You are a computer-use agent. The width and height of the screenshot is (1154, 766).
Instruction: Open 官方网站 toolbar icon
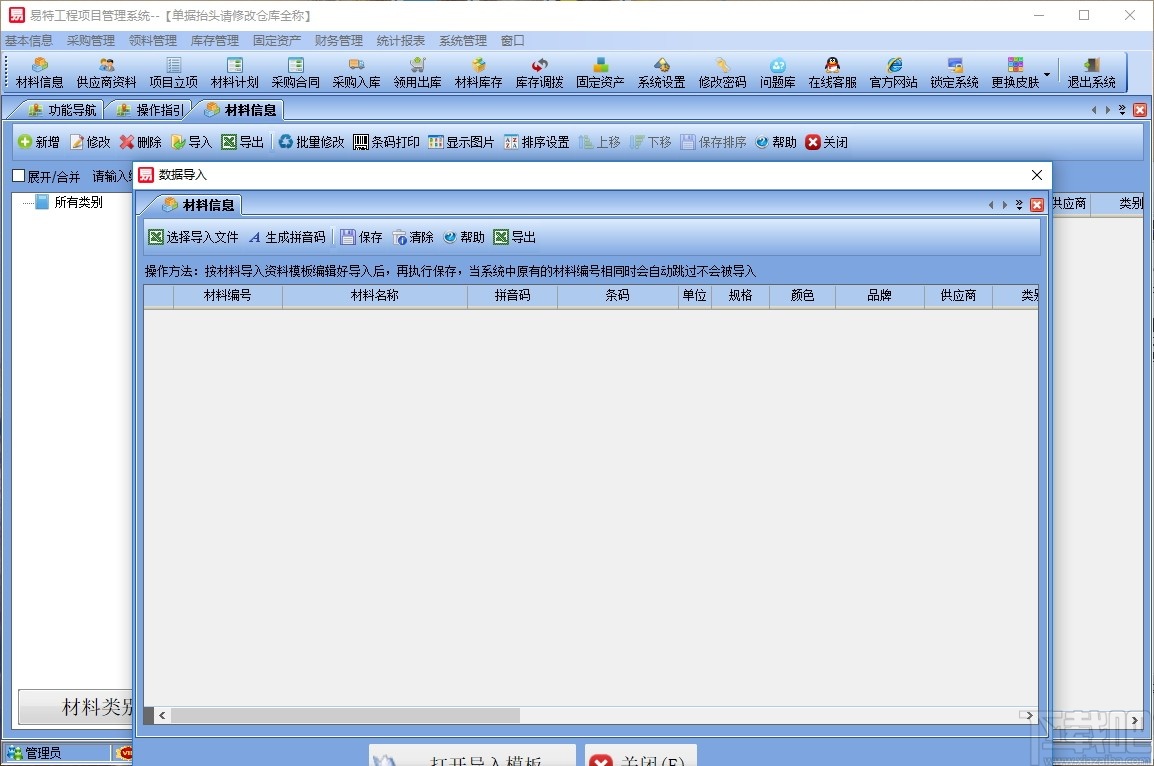(893, 73)
